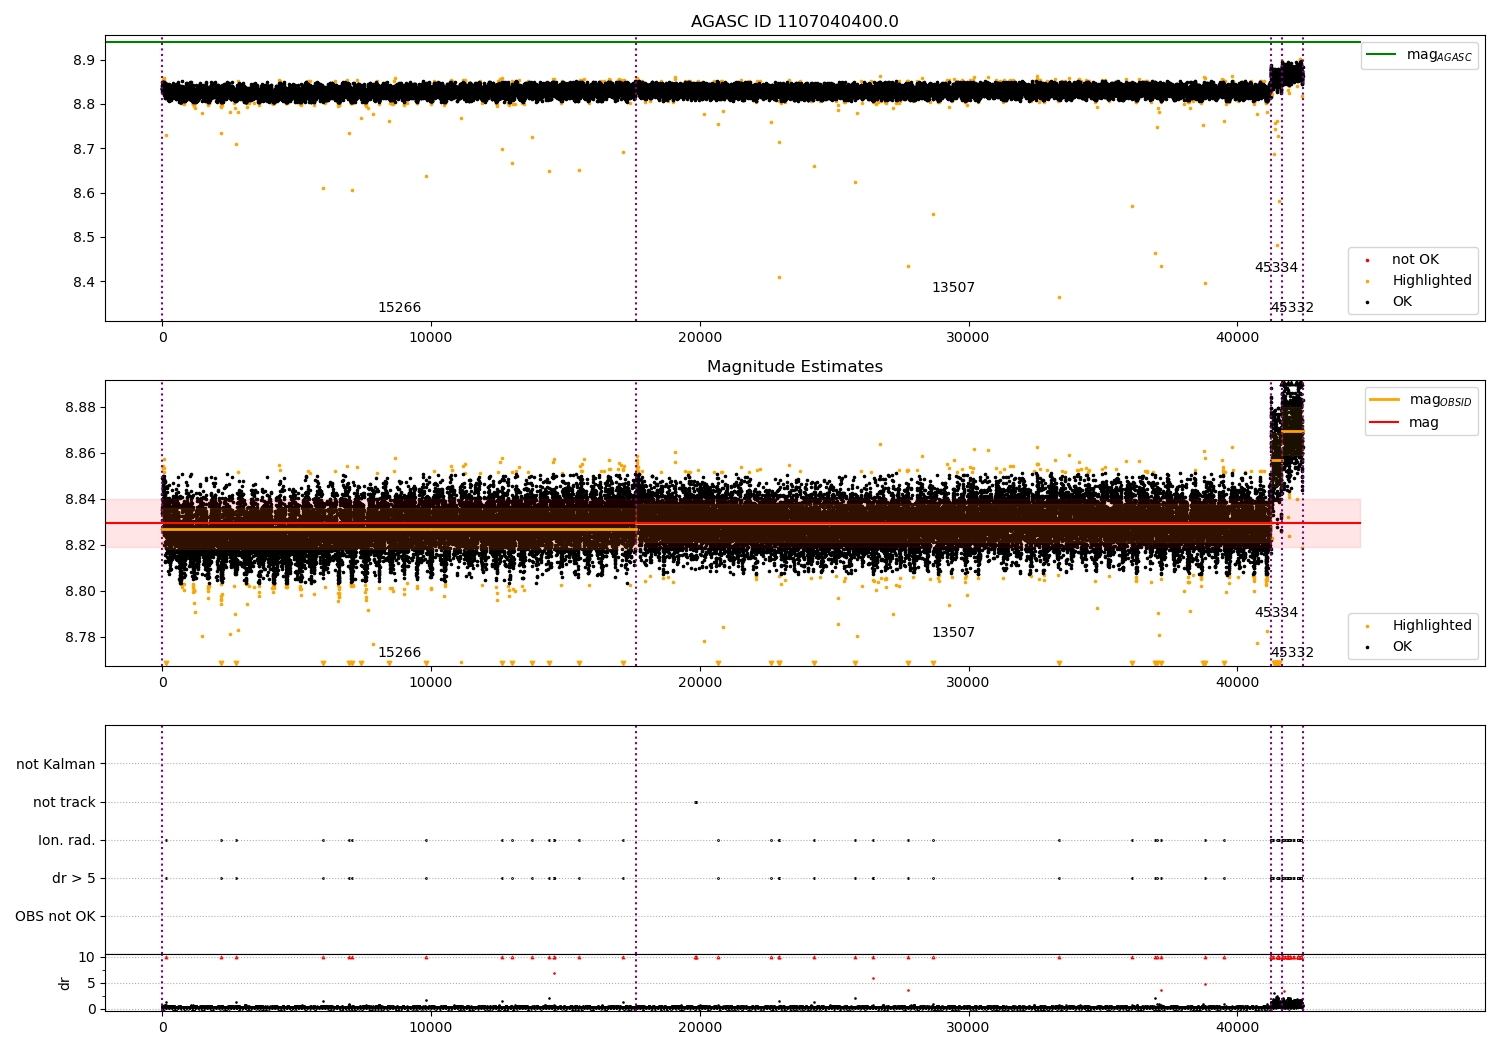Click the '8.86' y-axis tick label
The height and width of the screenshot is (1050, 1500).
point(80,454)
